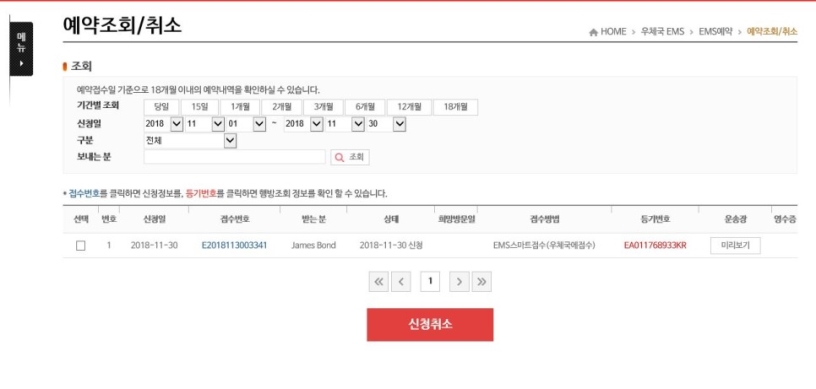The height and width of the screenshot is (389, 816).
Task: Click the 등기번호 column header
Action: point(655,219)
